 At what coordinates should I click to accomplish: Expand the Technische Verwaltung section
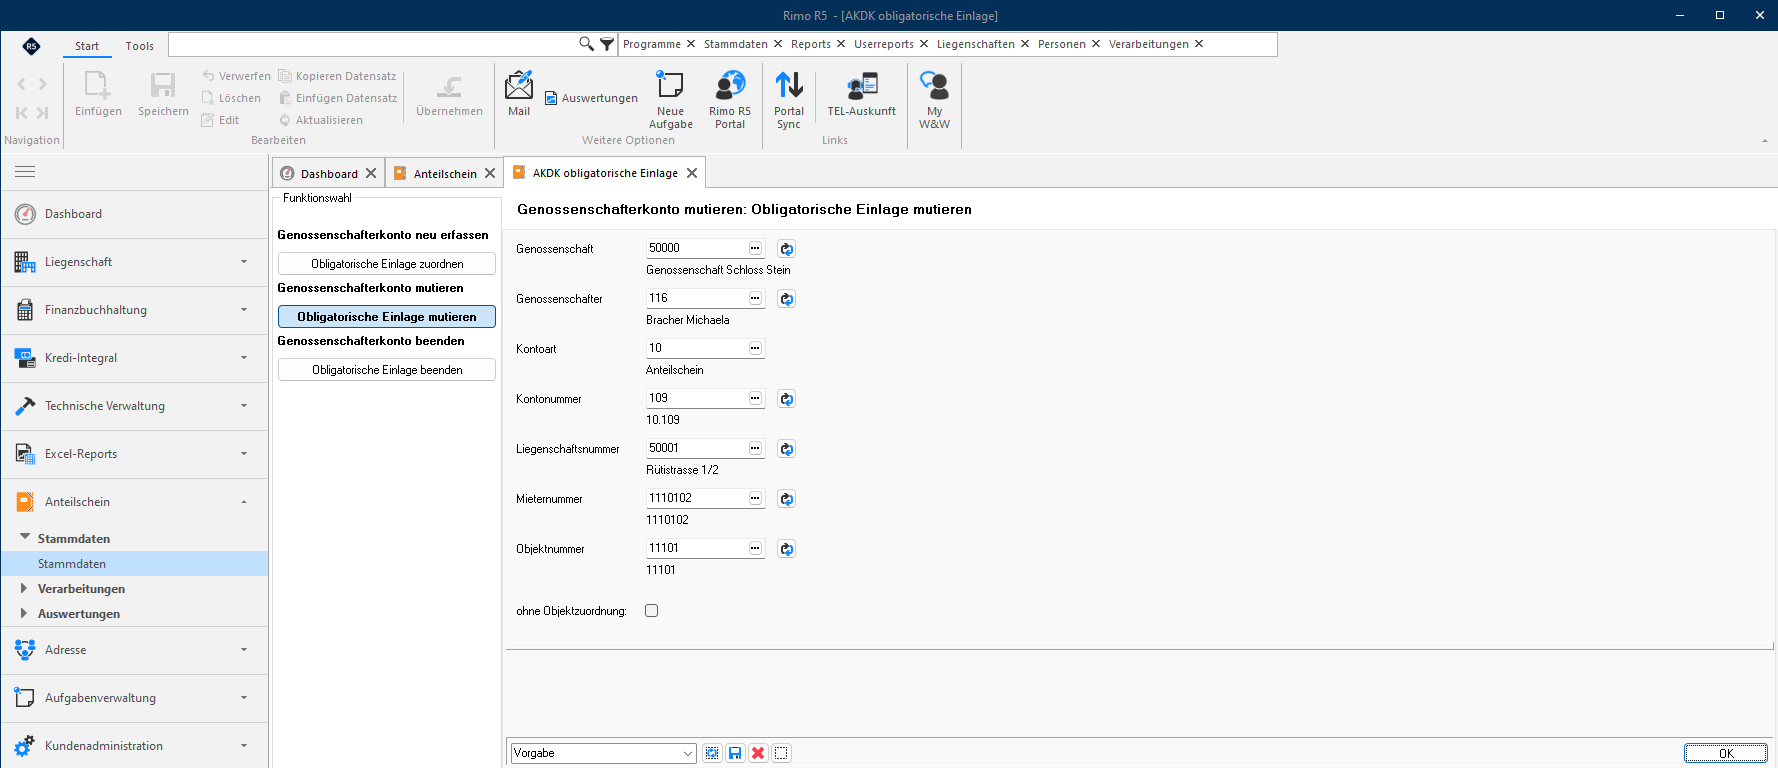(135, 406)
